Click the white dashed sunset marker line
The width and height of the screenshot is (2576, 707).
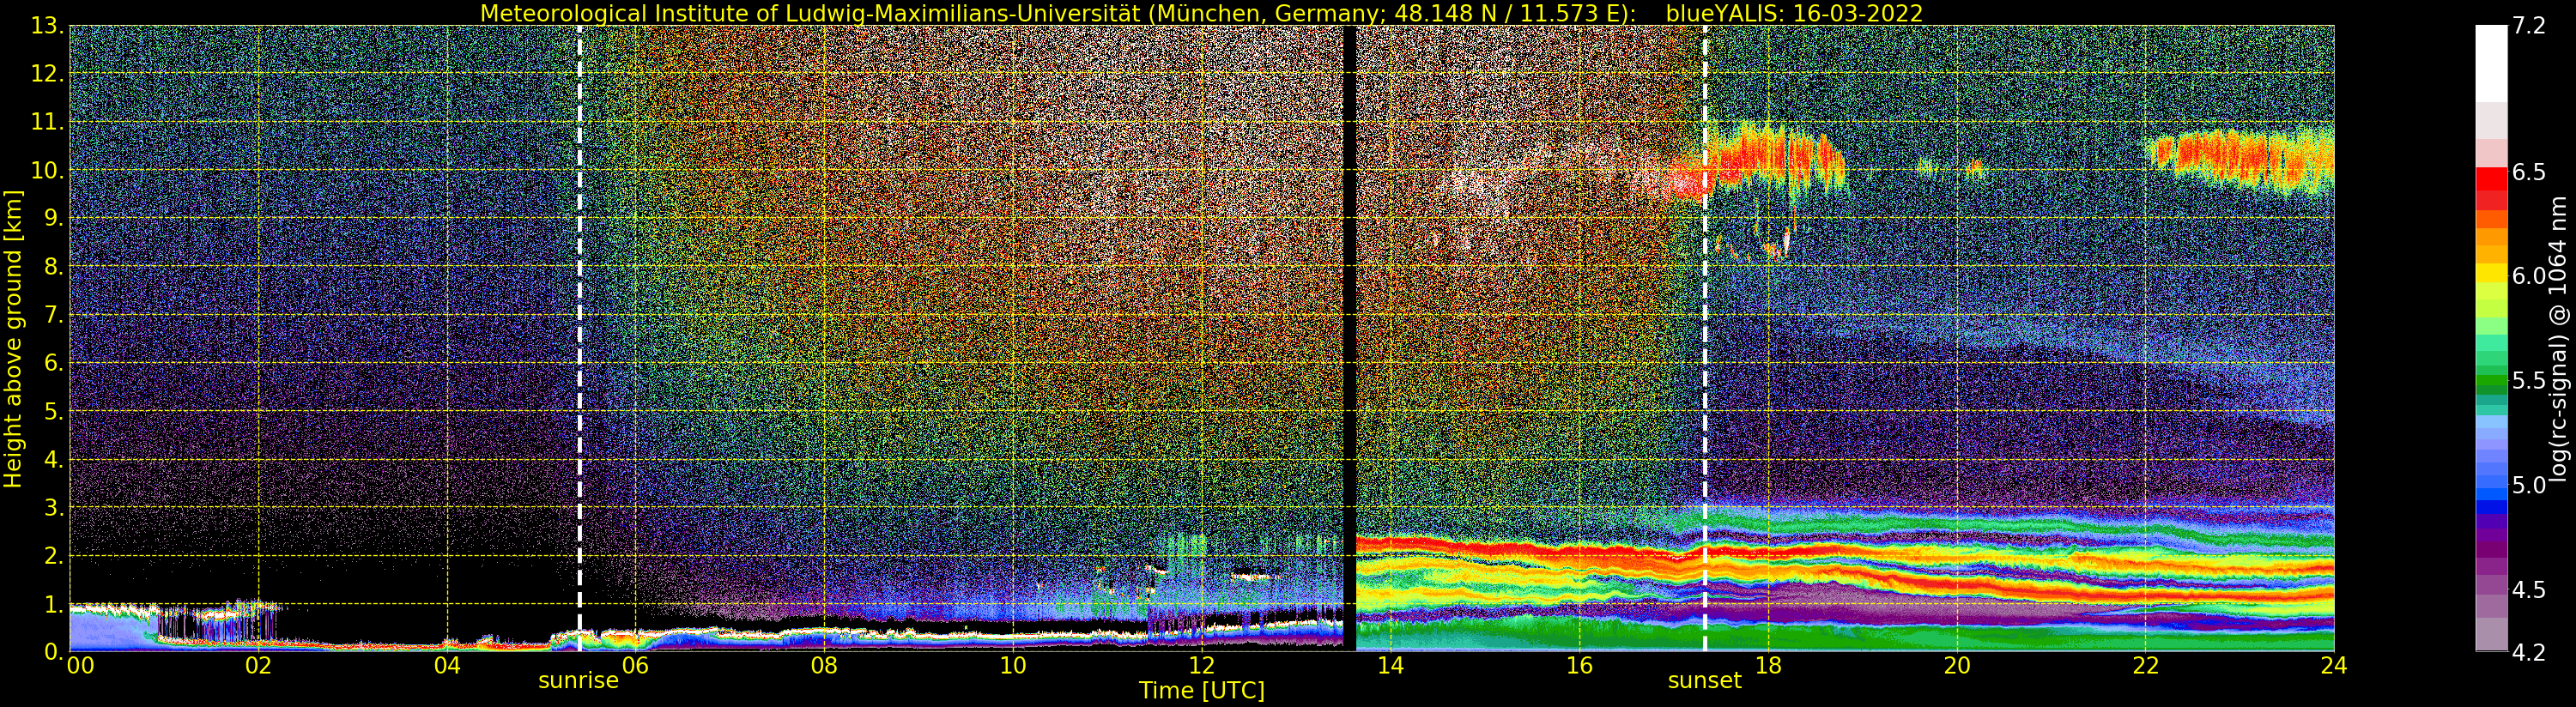(1705, 338)
